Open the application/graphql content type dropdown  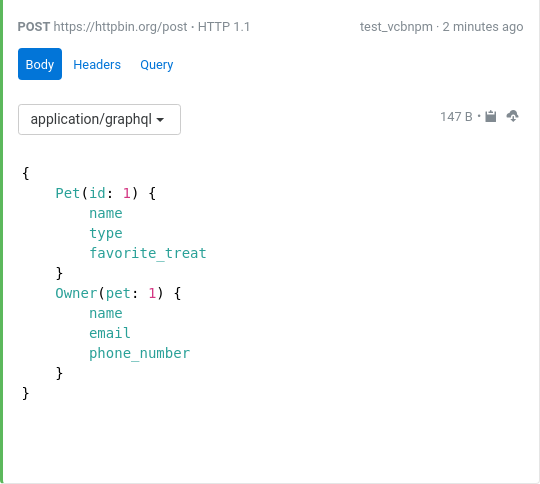coord(99,119)
